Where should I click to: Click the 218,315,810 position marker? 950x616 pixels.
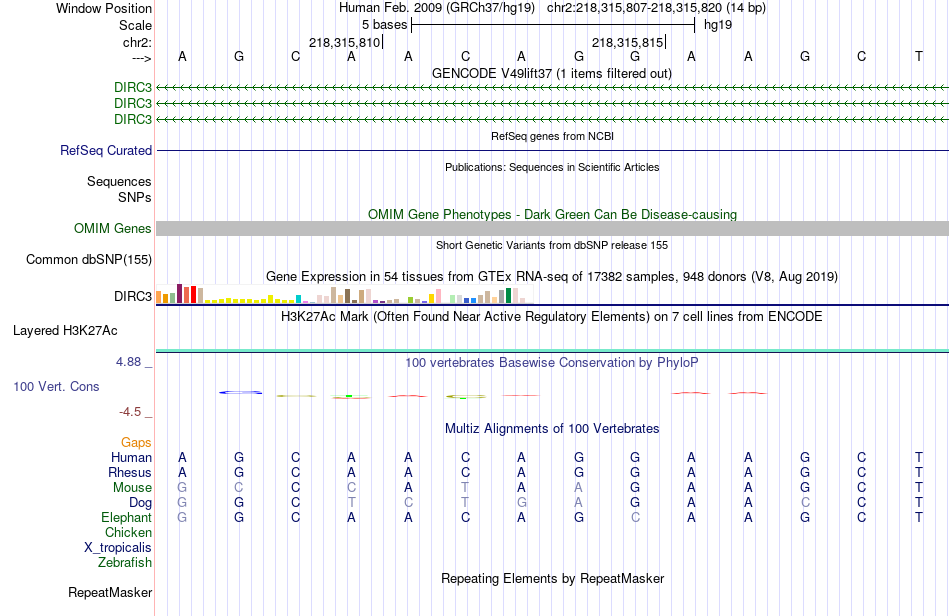pyautogui.click(x=345, y=42)
